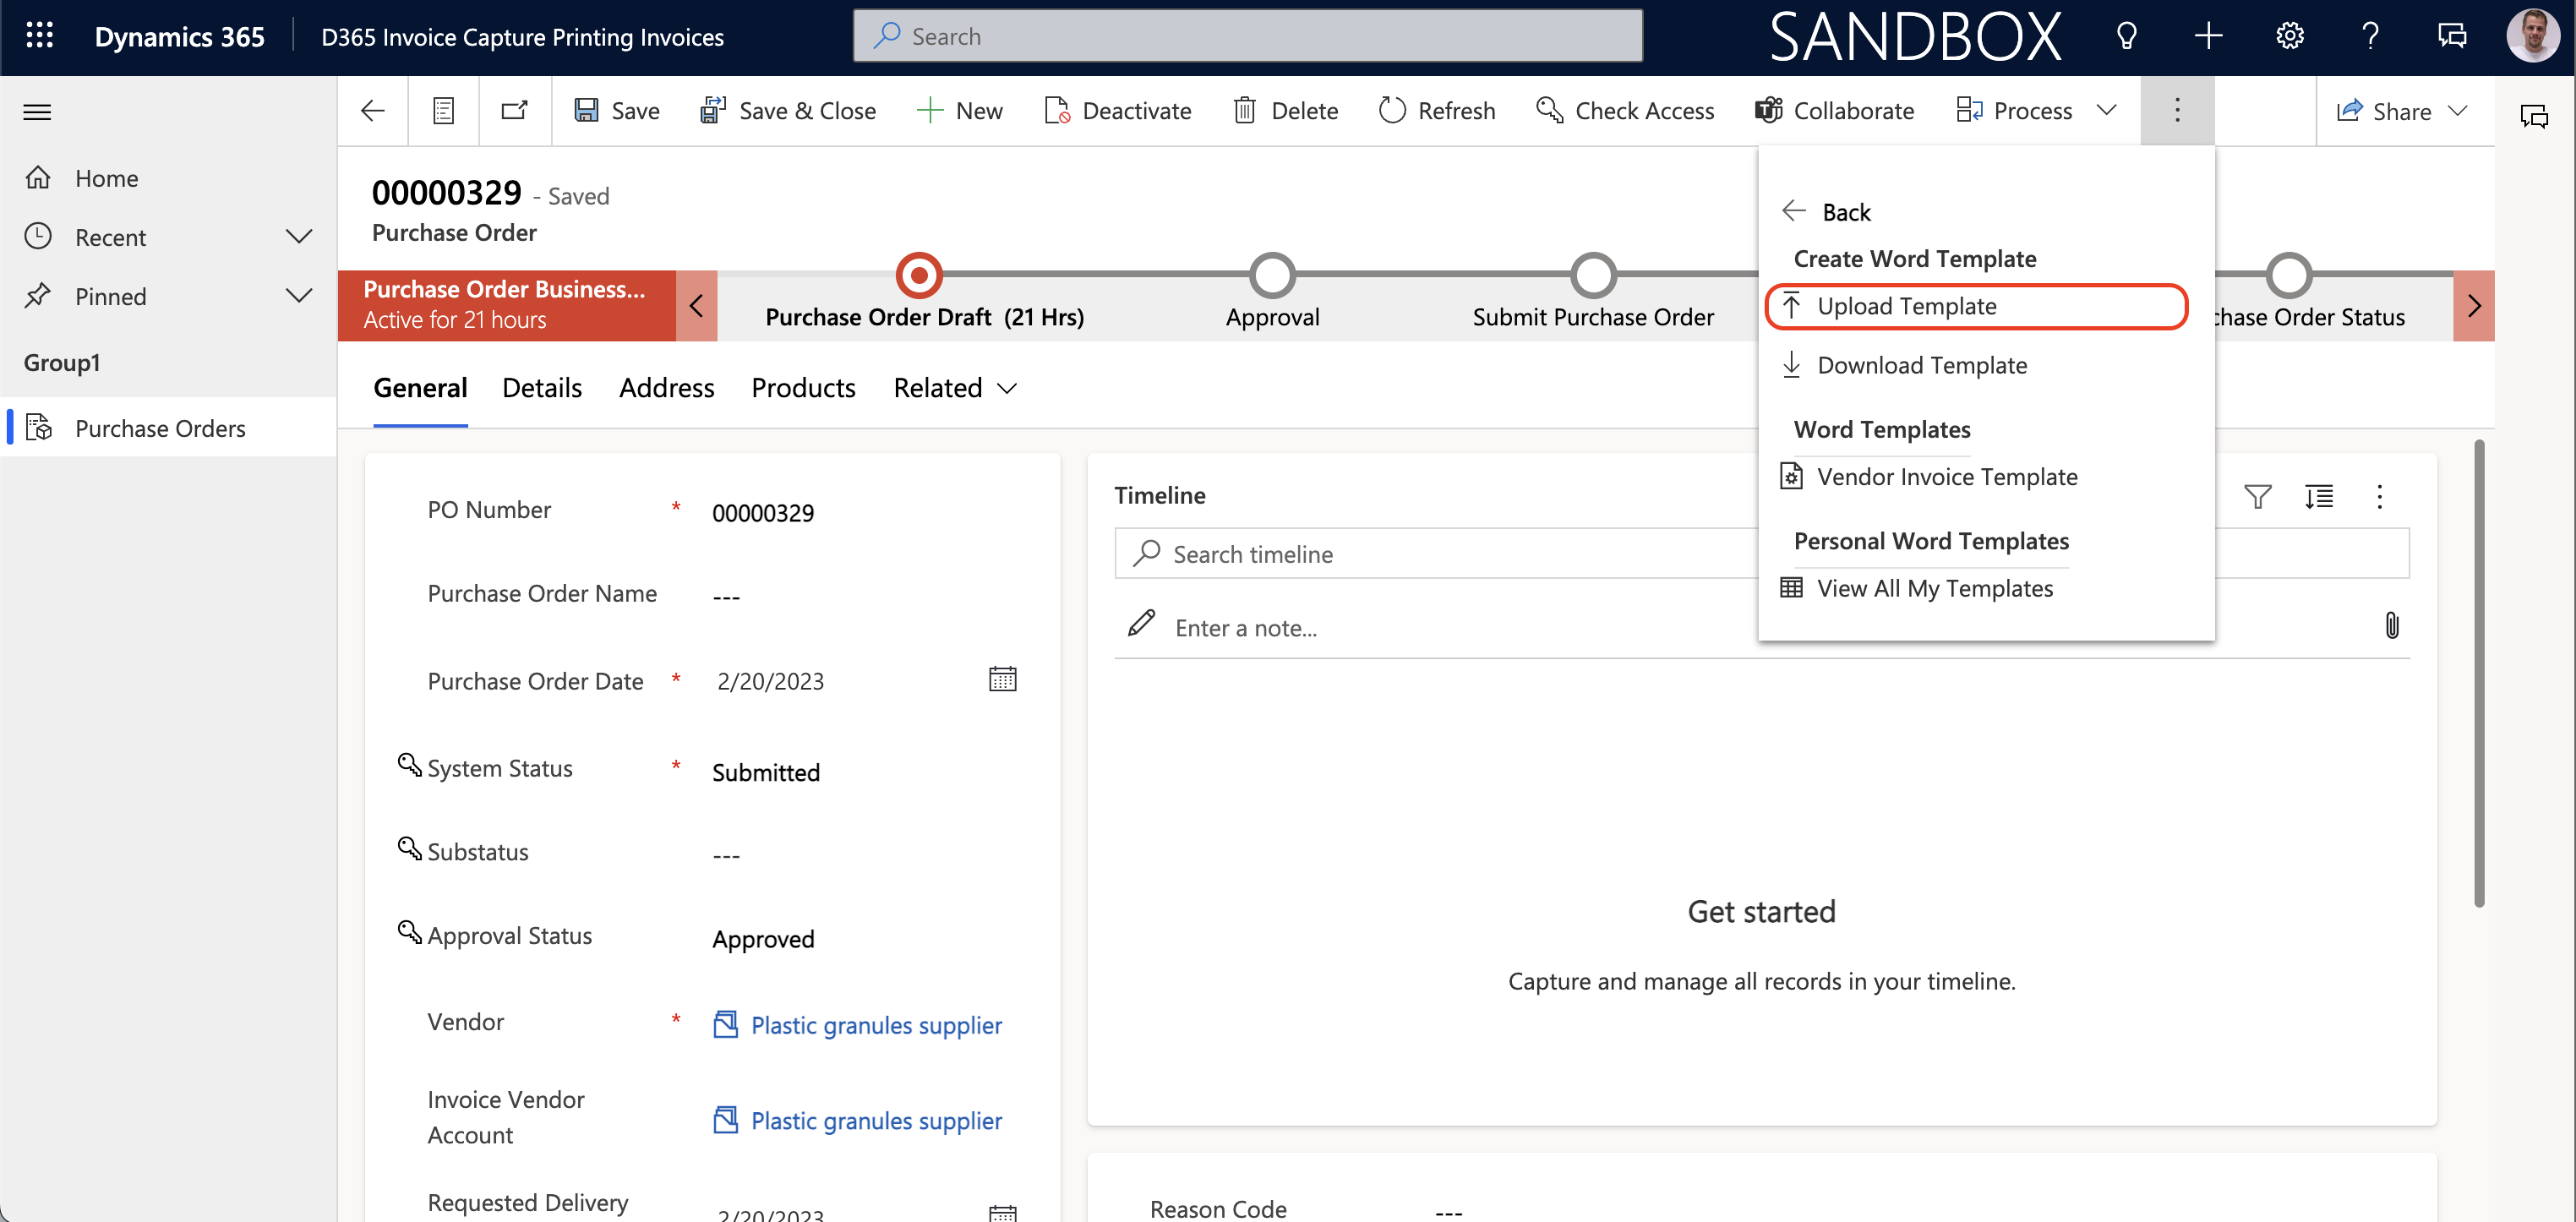
Task: Open timeline more options ellipsis
Action: point(2379,496)
